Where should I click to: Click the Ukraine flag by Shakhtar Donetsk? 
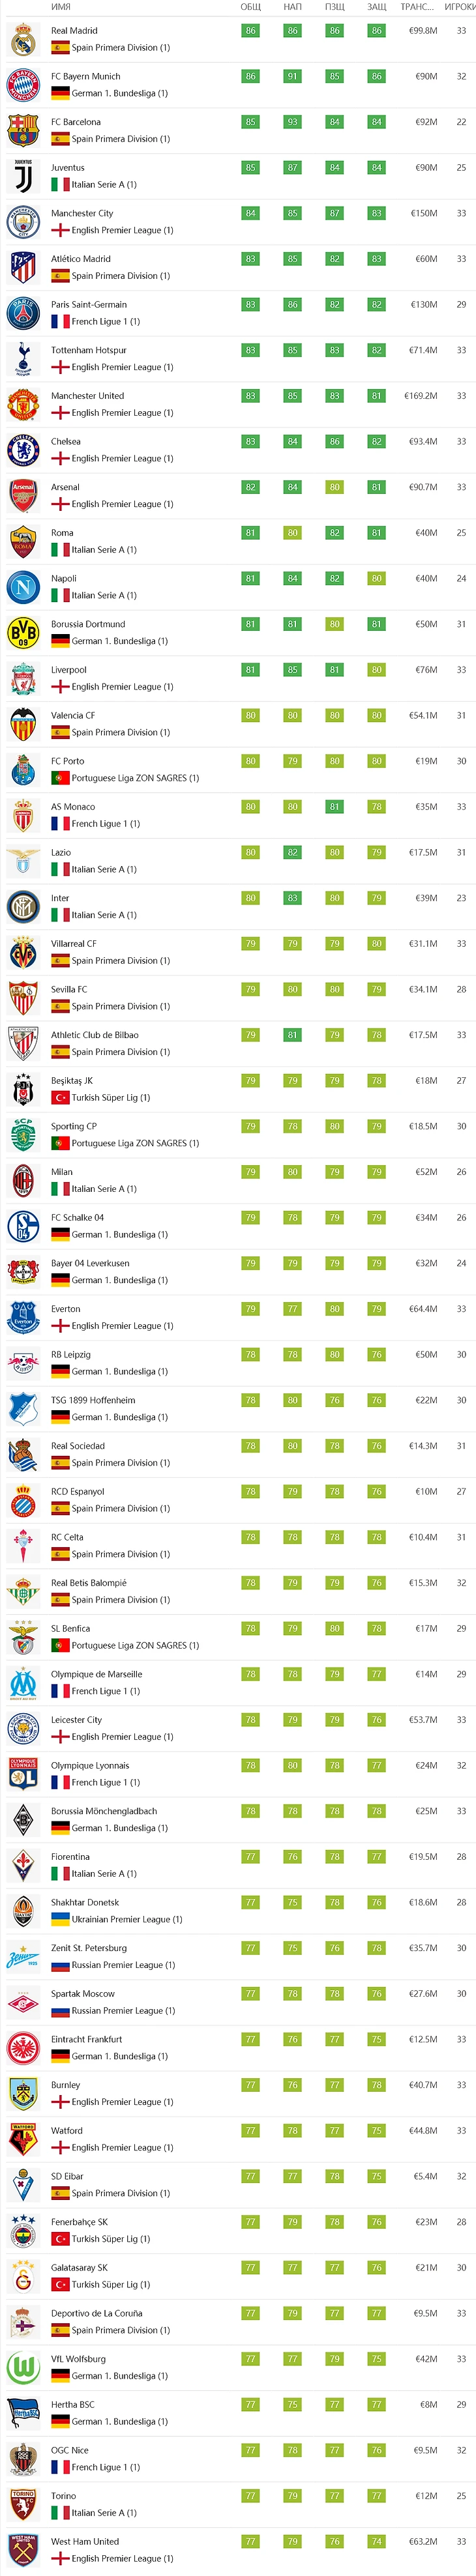60,1920
